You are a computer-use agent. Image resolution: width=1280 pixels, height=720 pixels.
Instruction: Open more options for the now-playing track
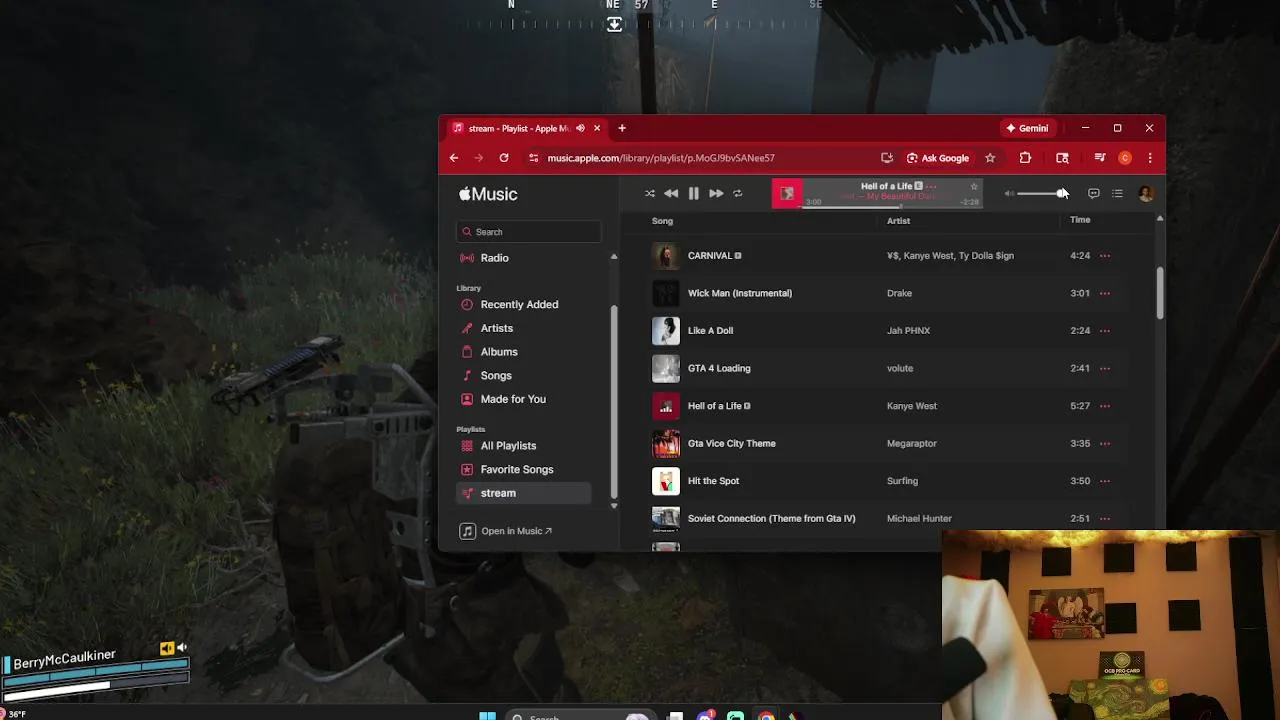[932, 186]
